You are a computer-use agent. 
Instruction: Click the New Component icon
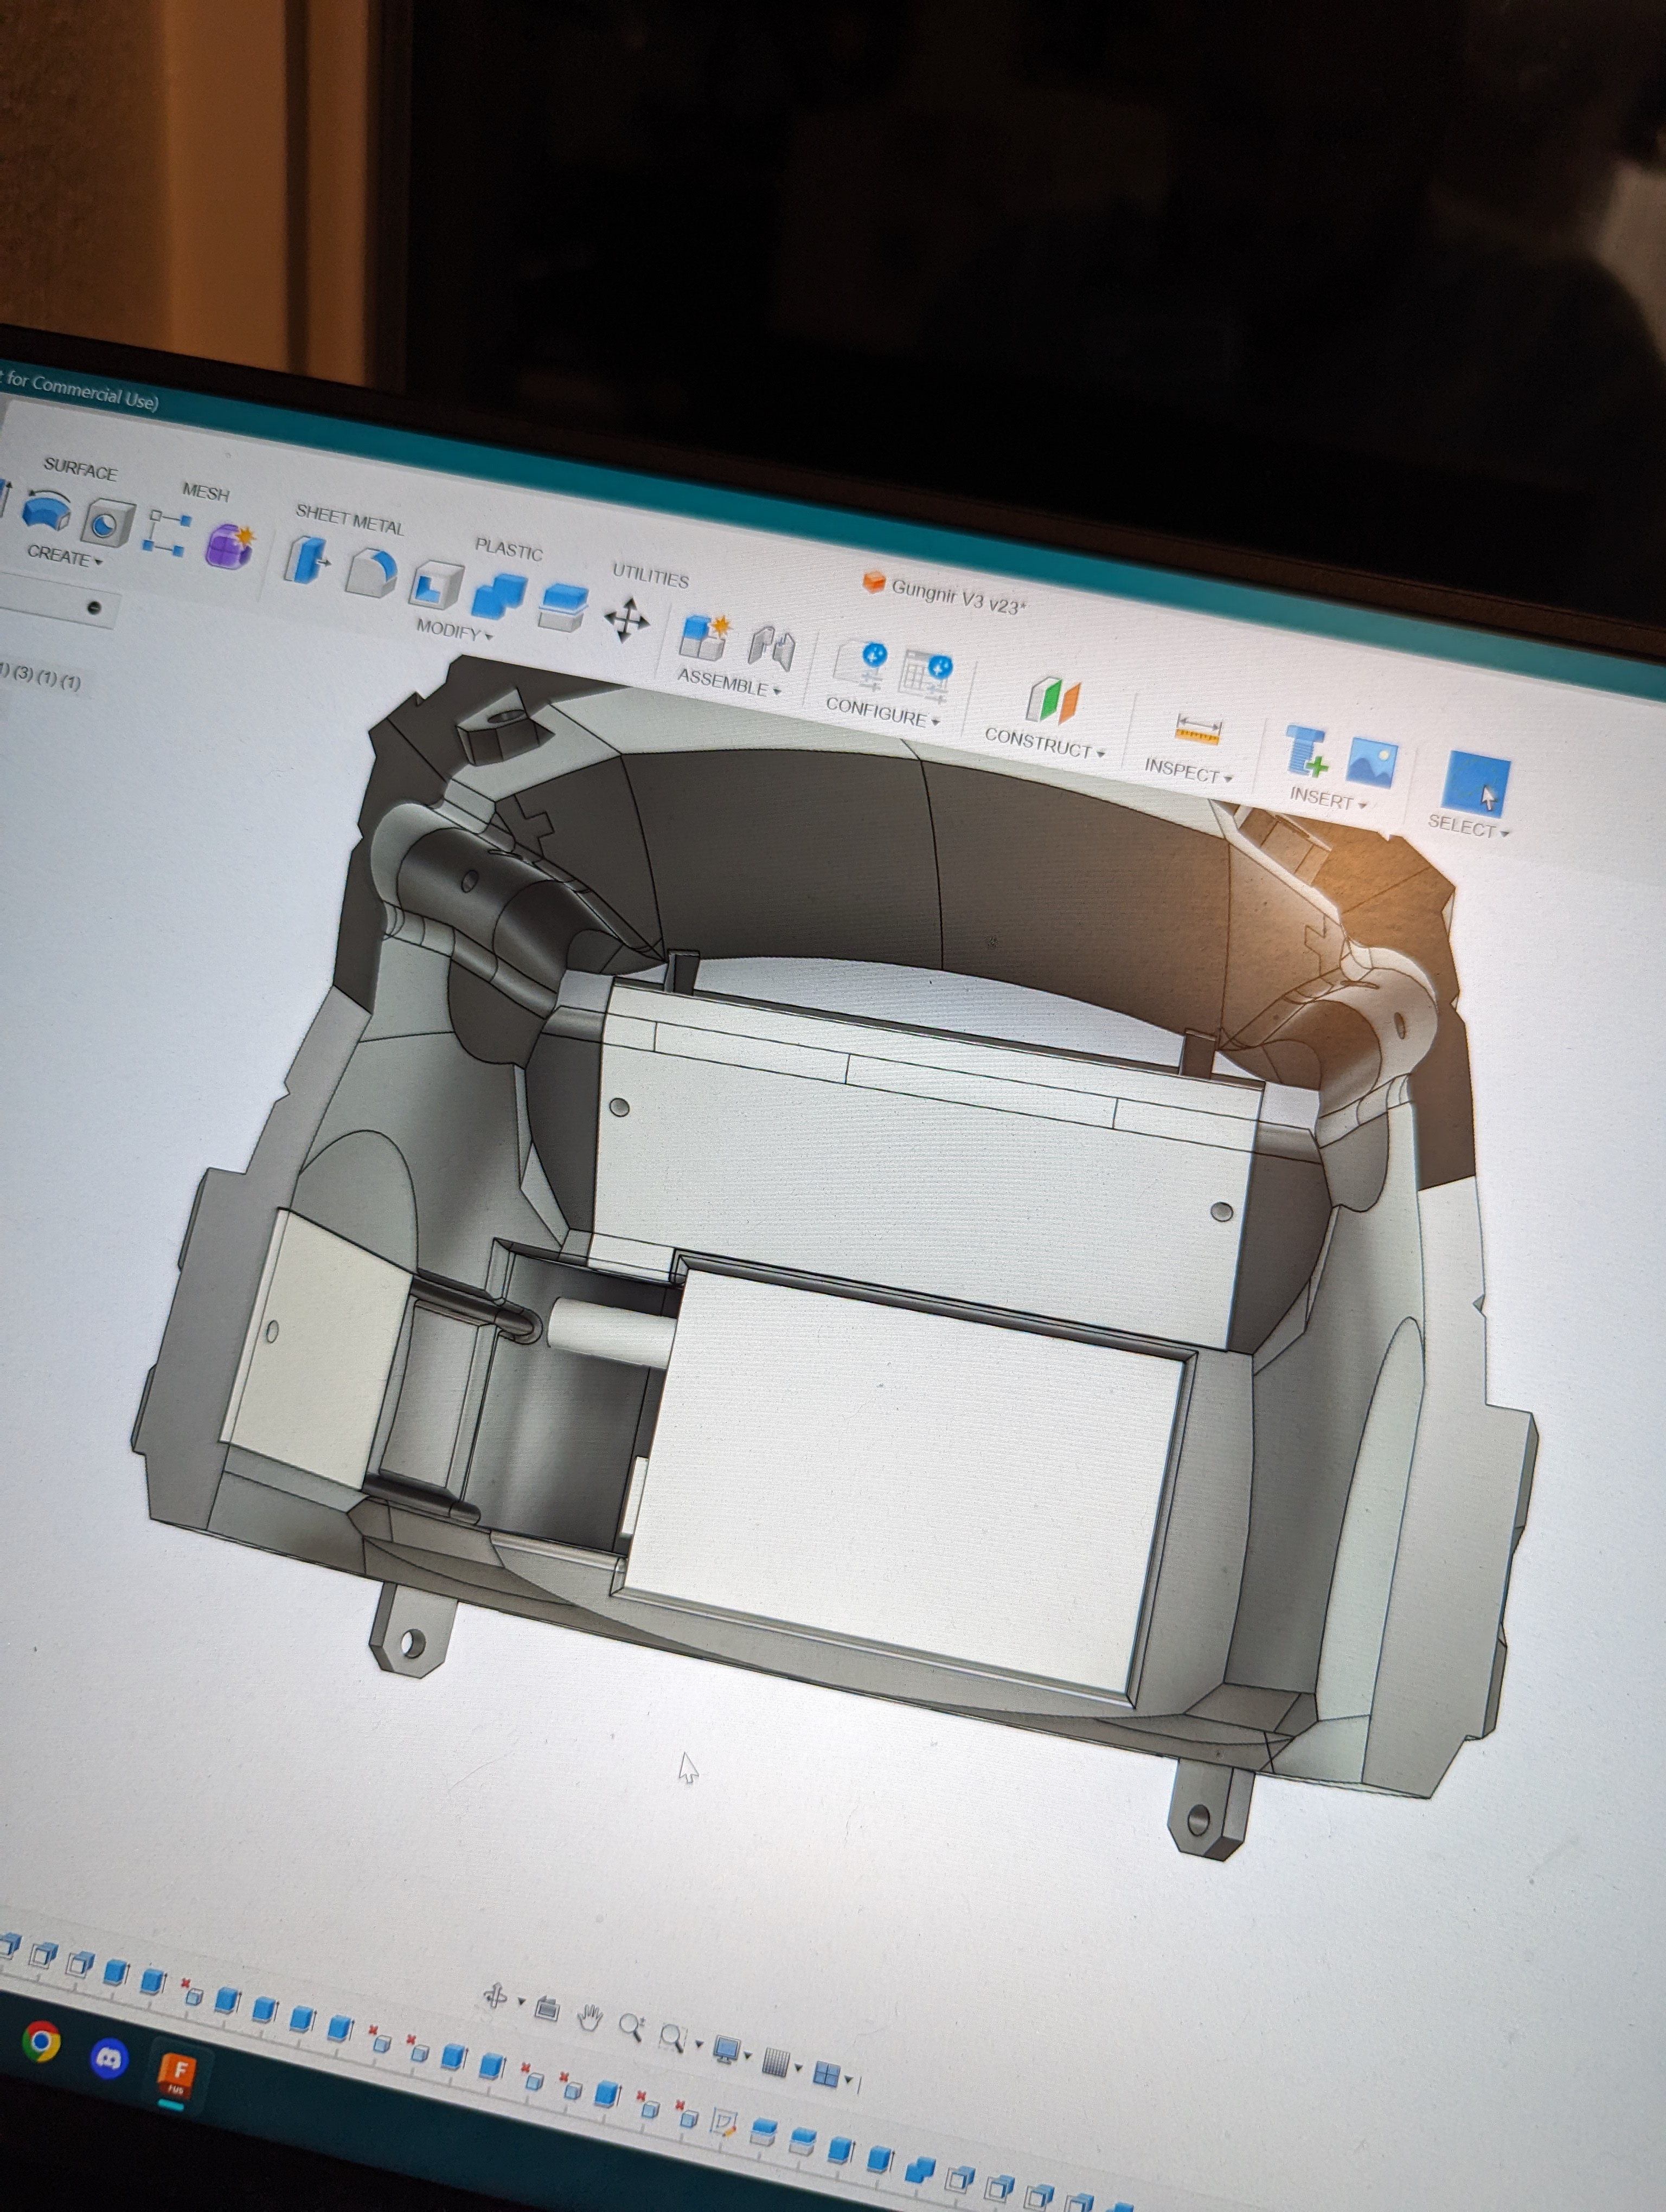pyautogui.click(x=705, y=638)
